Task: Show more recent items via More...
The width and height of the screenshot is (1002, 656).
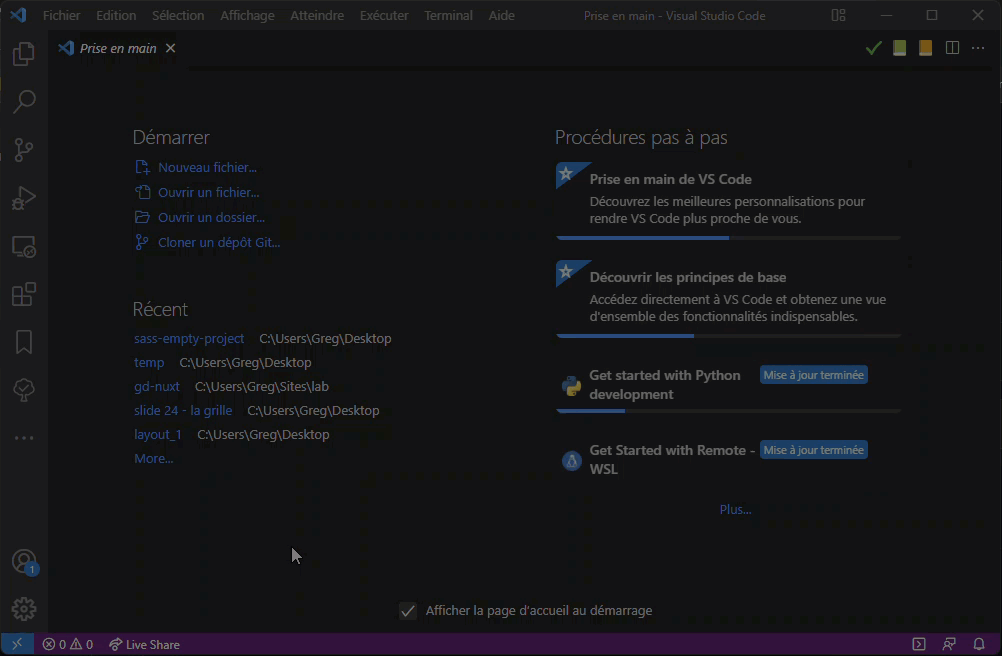Action: (x=153, y=459)
